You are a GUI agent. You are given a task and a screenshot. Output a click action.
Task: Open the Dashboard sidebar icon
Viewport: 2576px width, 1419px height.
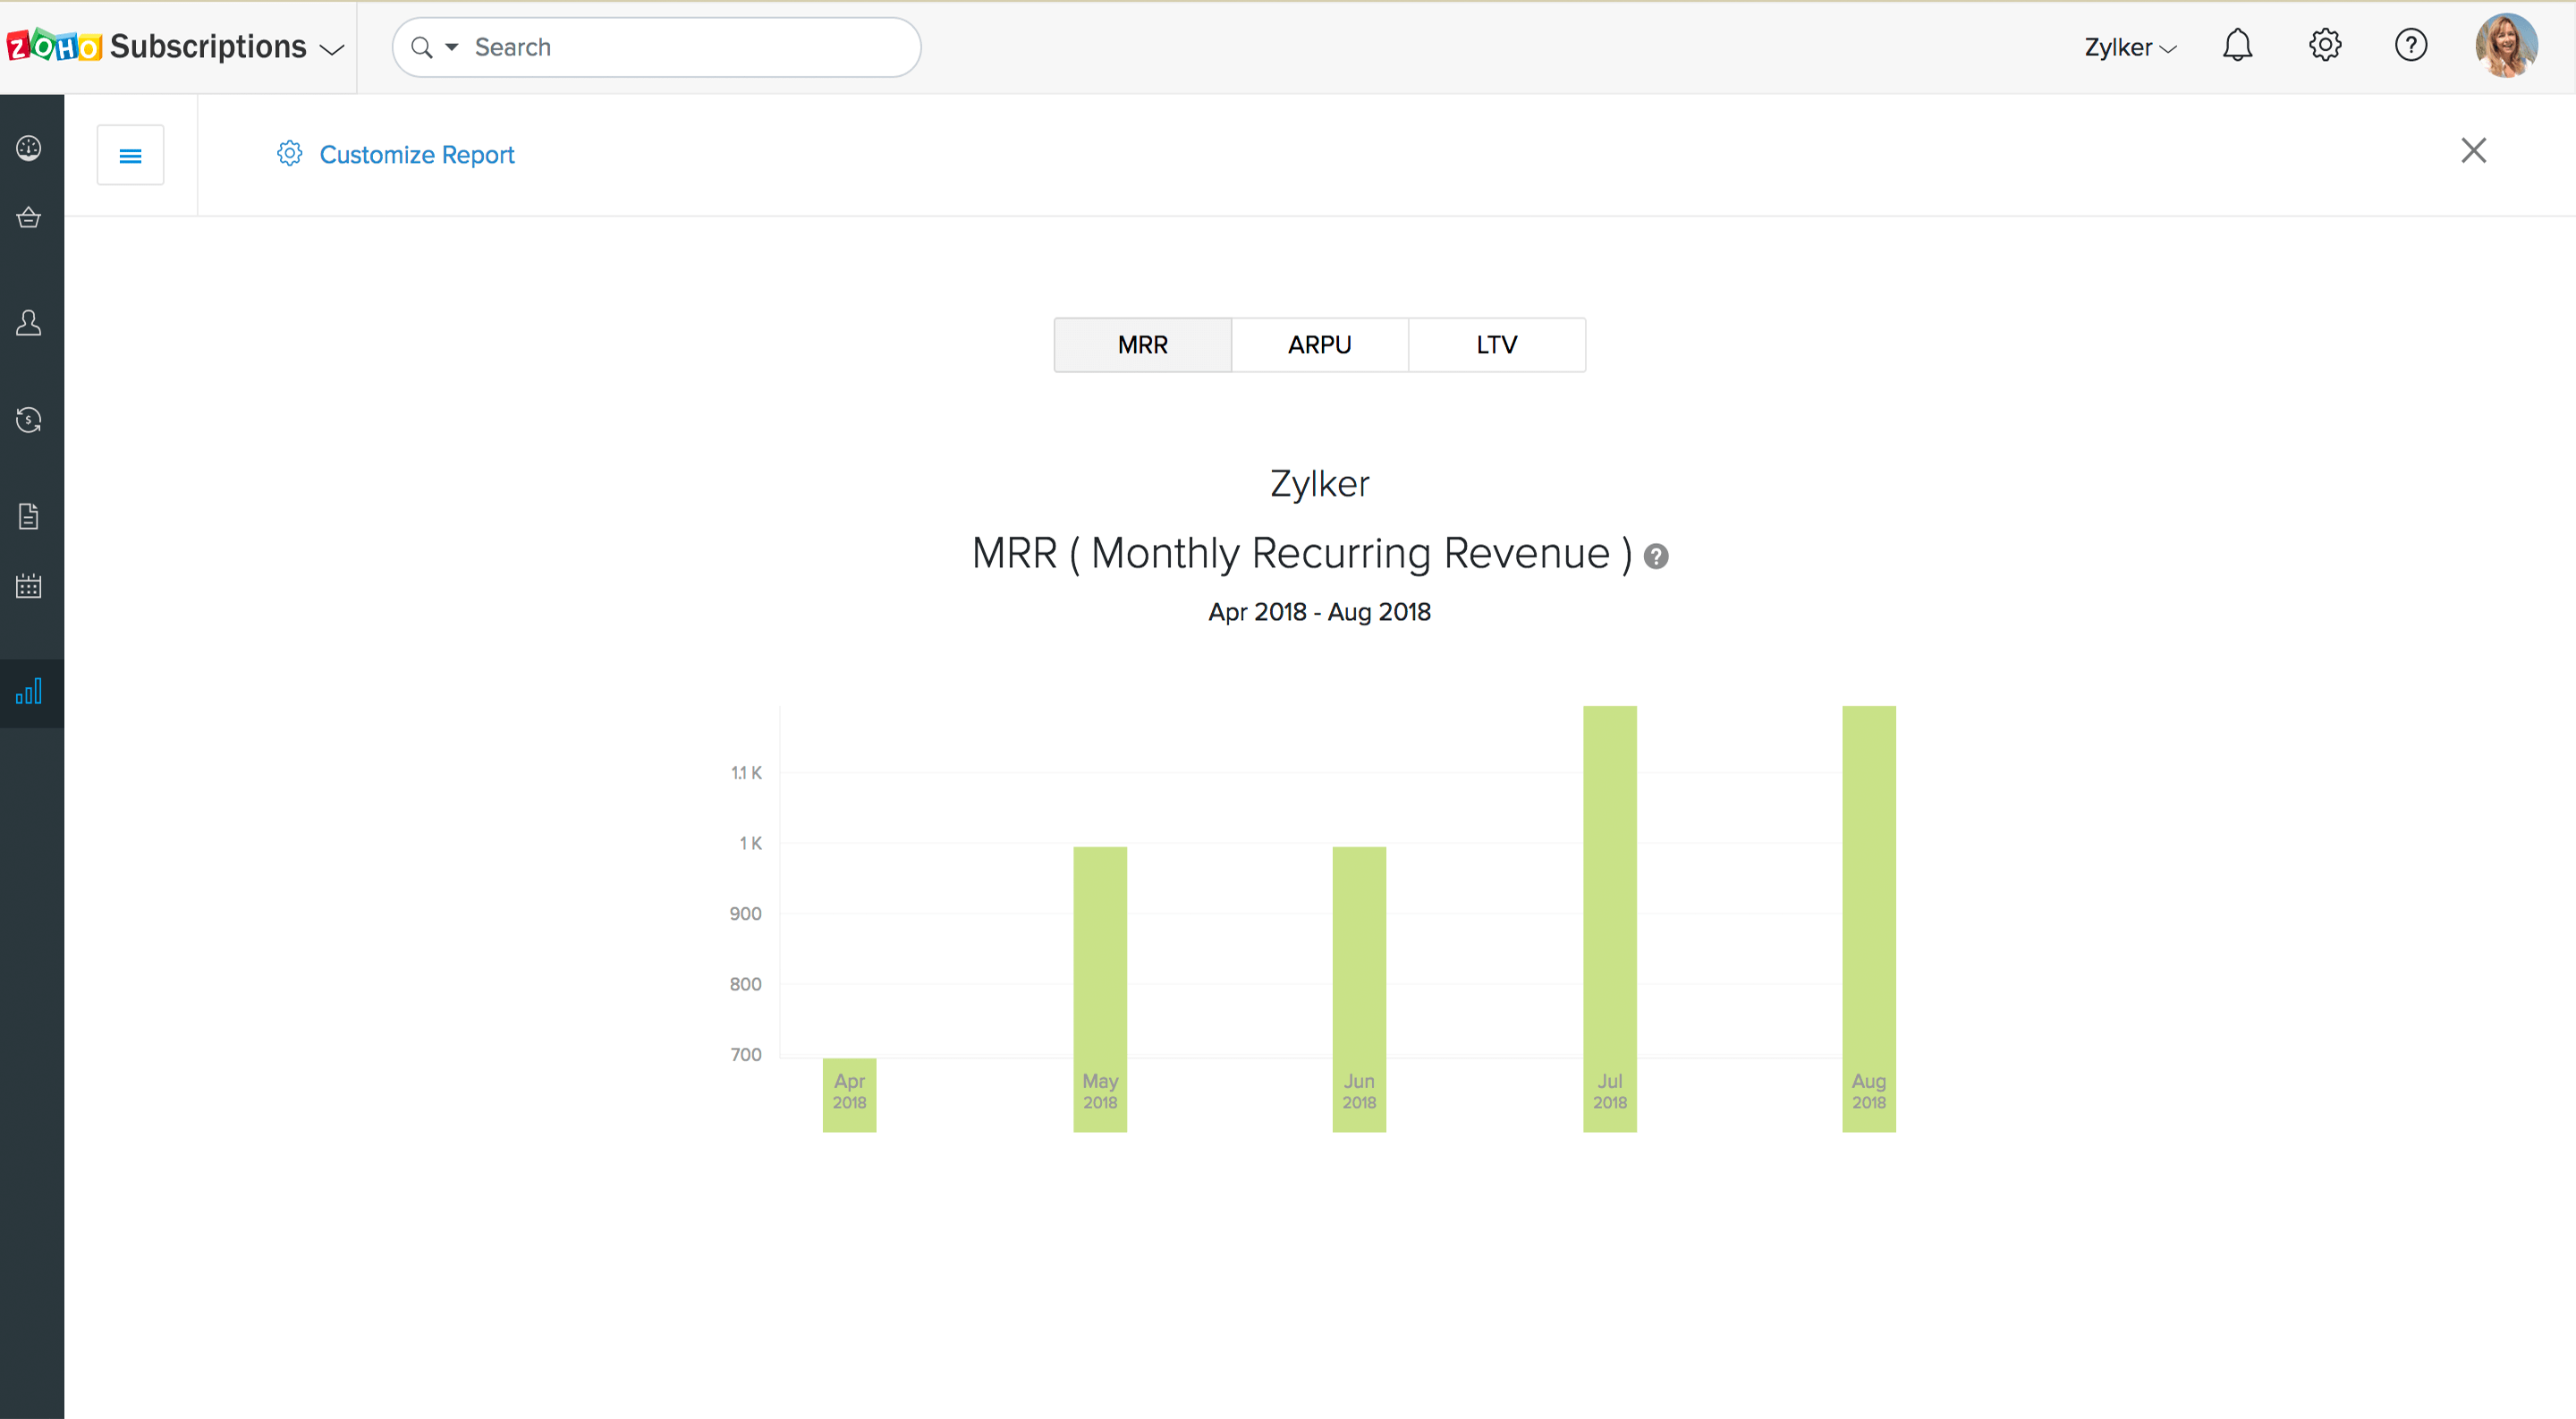click(29, 148)
